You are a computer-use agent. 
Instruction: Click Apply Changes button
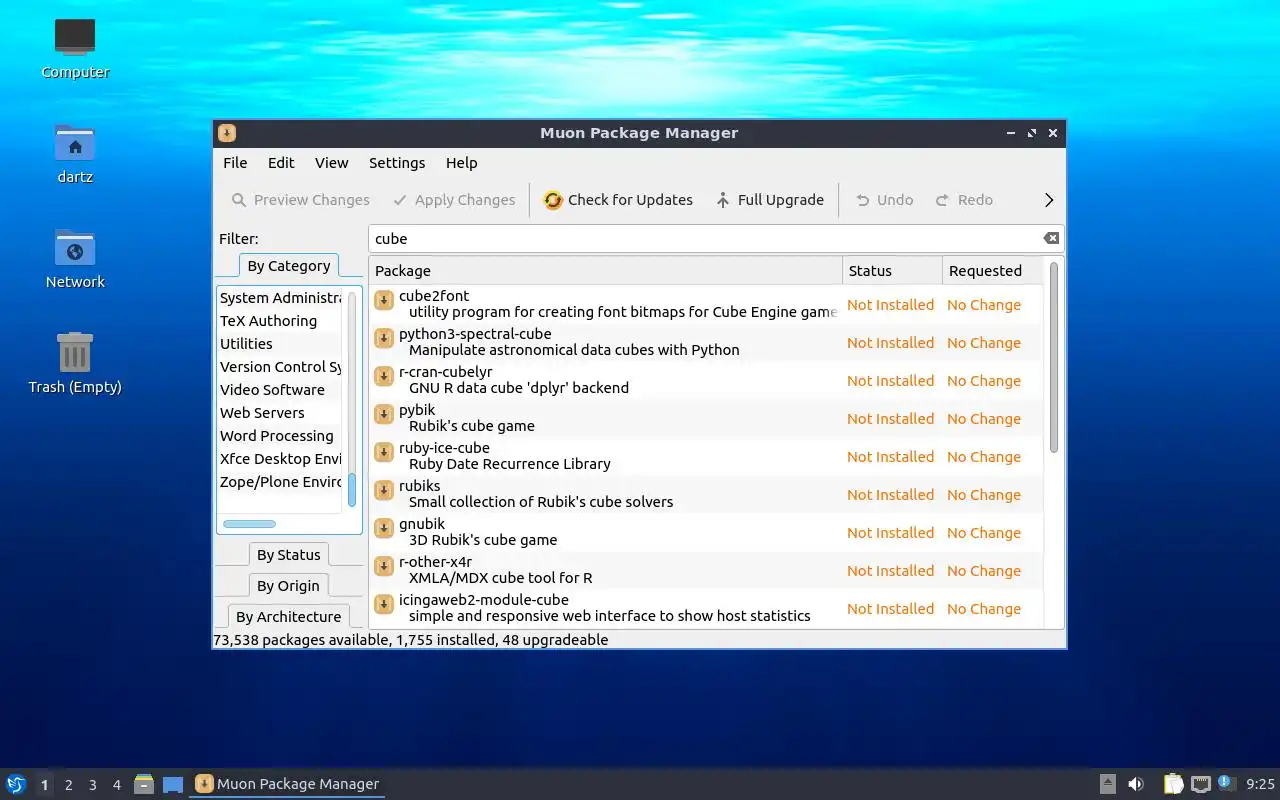coord(454,200)
